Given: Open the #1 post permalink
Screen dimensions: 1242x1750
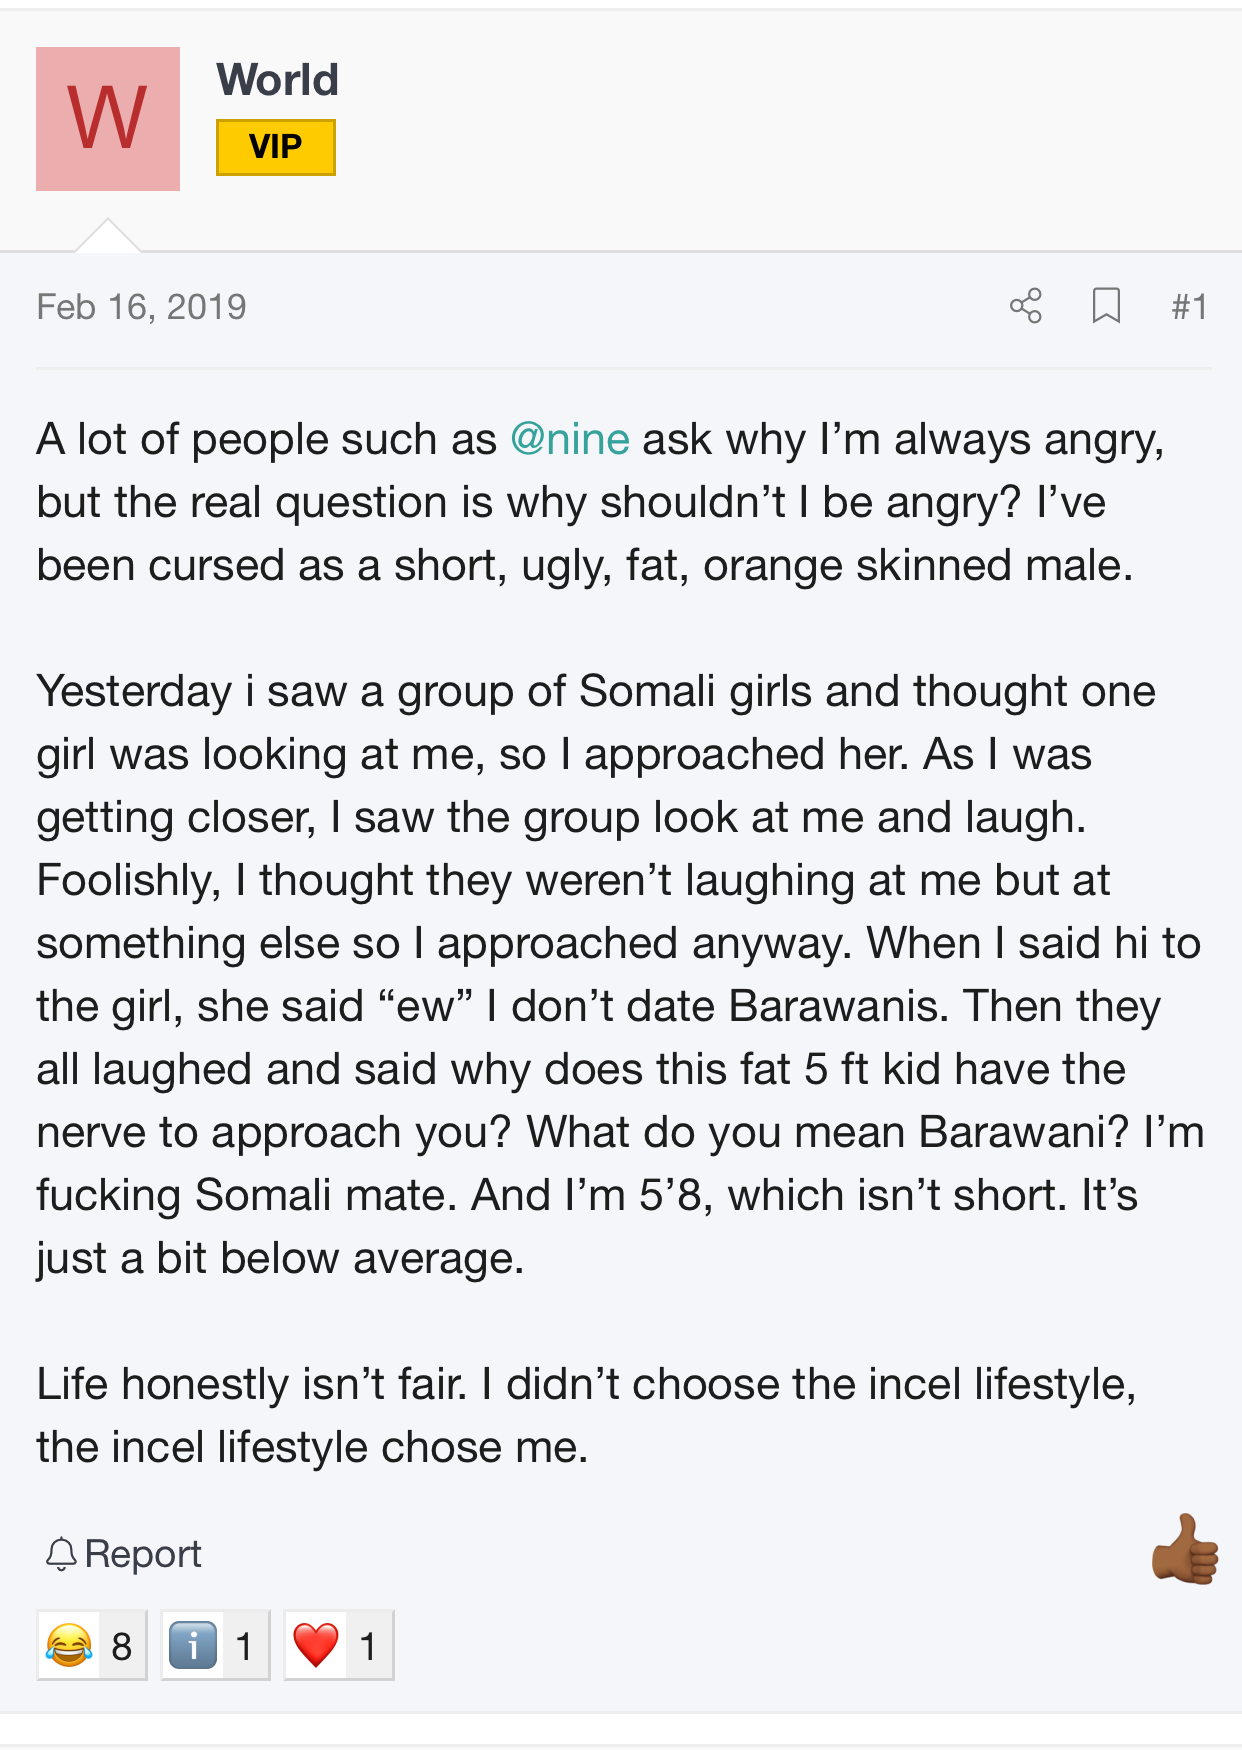Looking at the screenshot, I should click(x=1189, y=307).
